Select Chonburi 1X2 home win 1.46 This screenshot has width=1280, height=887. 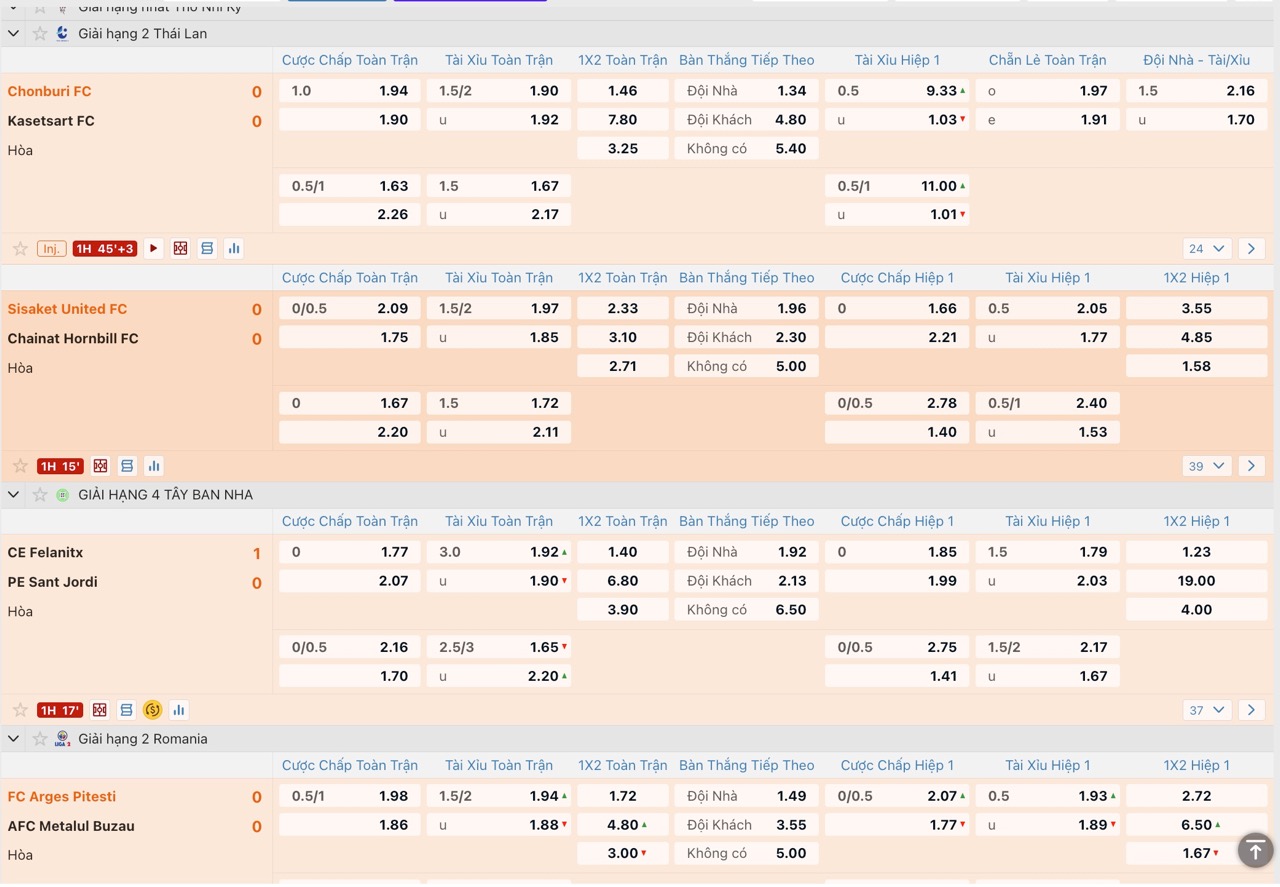(622, 91)
